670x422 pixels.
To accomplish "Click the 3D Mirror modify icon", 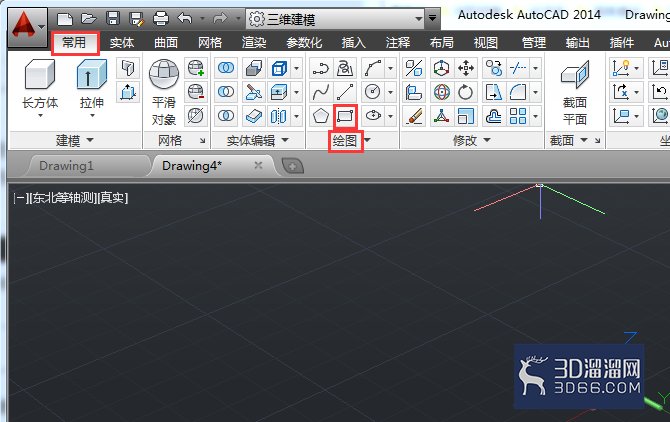I will tap(414, 68).
